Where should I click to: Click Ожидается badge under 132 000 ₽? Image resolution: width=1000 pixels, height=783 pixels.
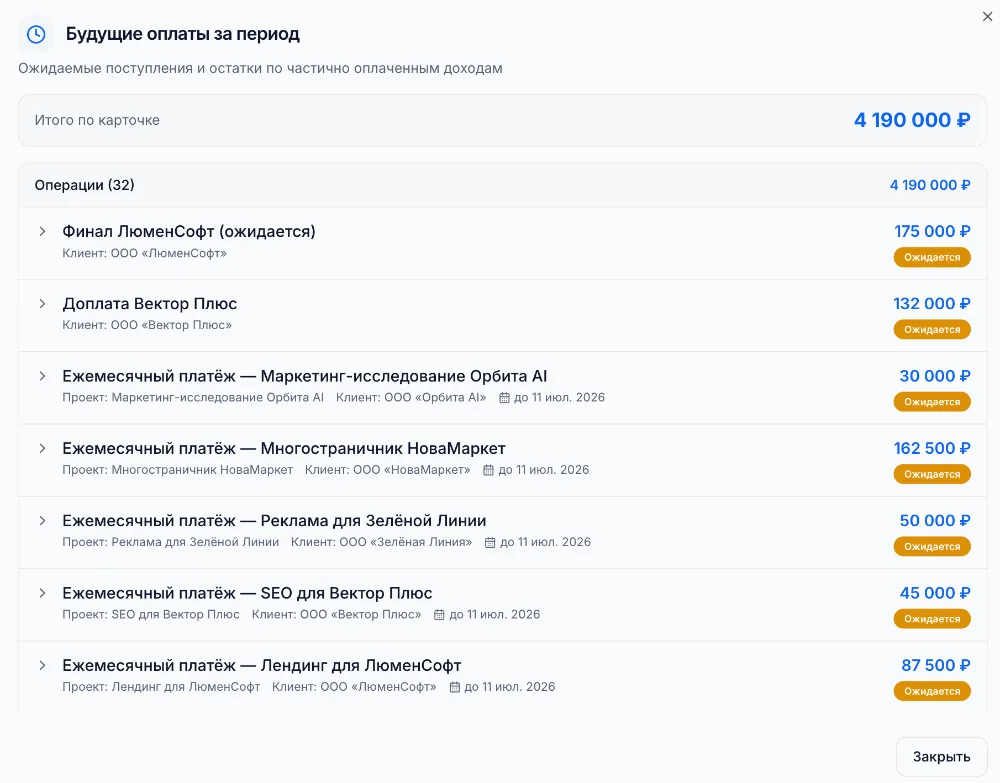[x=932, y=330]
